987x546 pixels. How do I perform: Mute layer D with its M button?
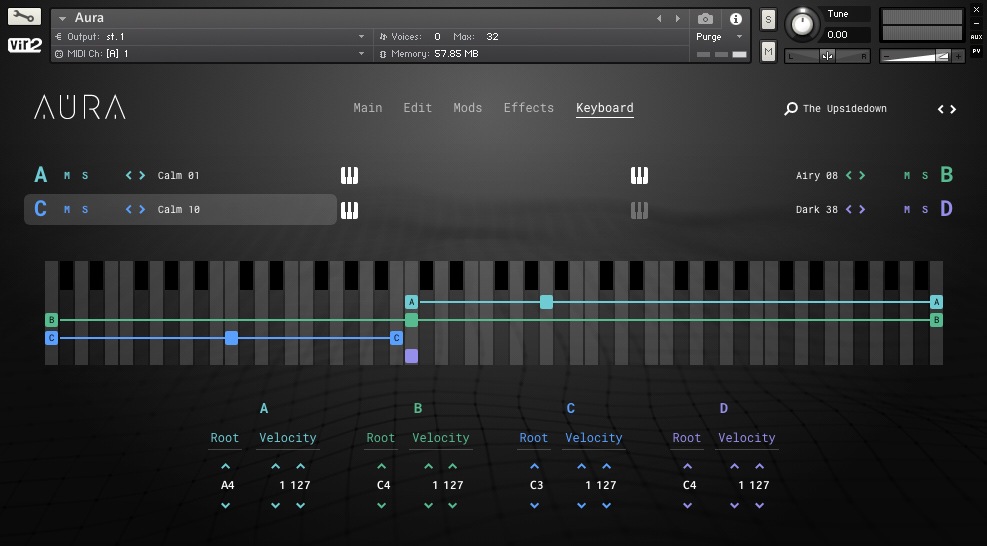907,210
